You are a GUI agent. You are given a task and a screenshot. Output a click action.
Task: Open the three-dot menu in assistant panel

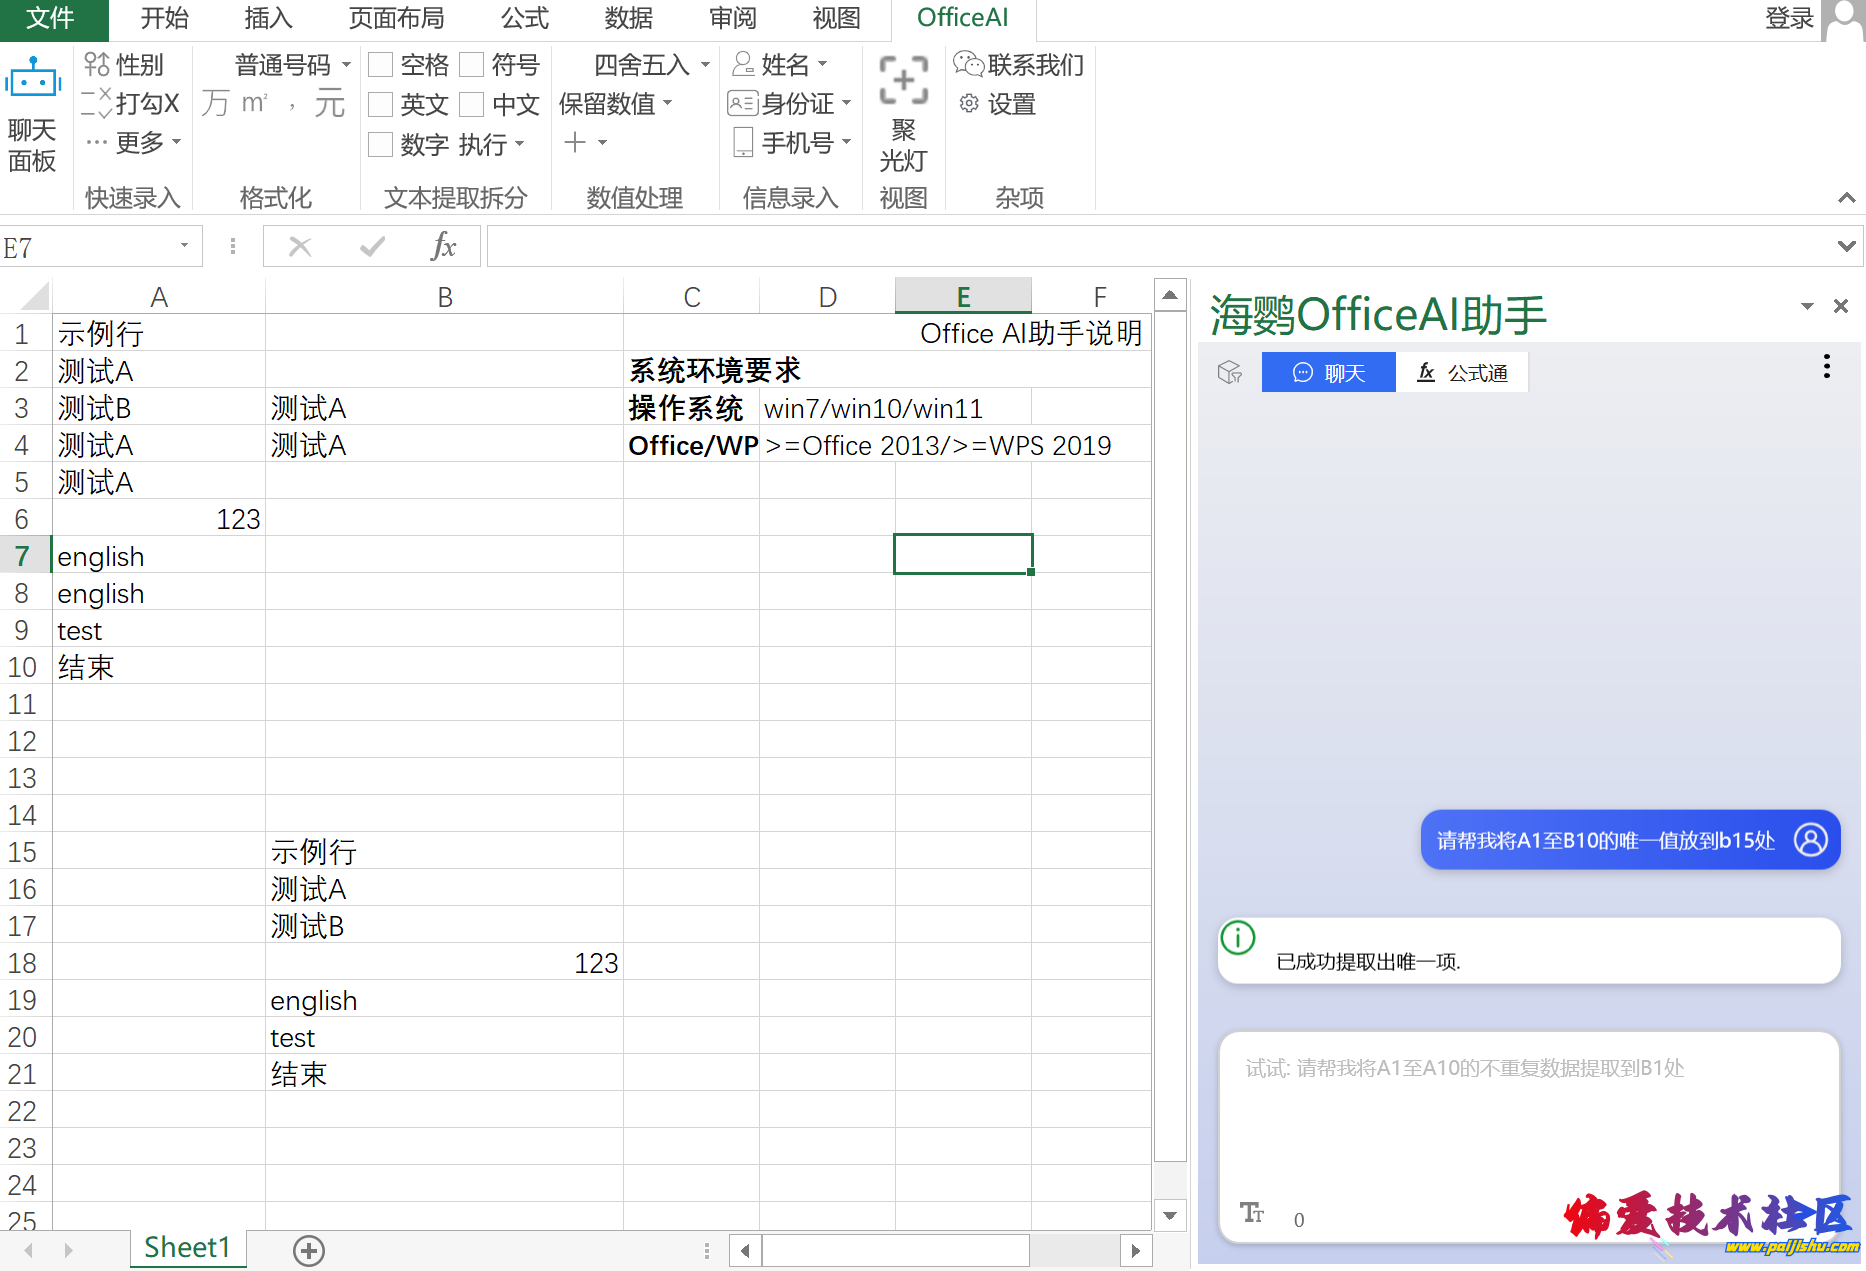coord(1826,367)
